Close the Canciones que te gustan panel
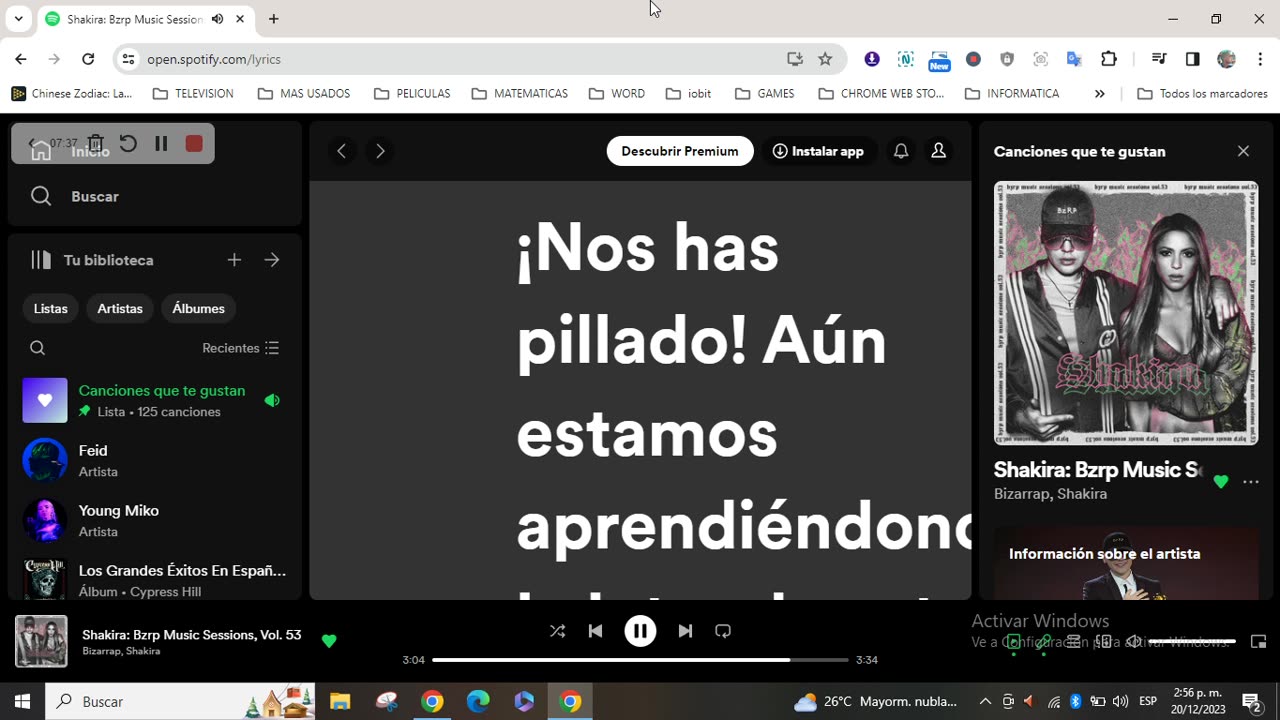 [x=1243, y=151]
